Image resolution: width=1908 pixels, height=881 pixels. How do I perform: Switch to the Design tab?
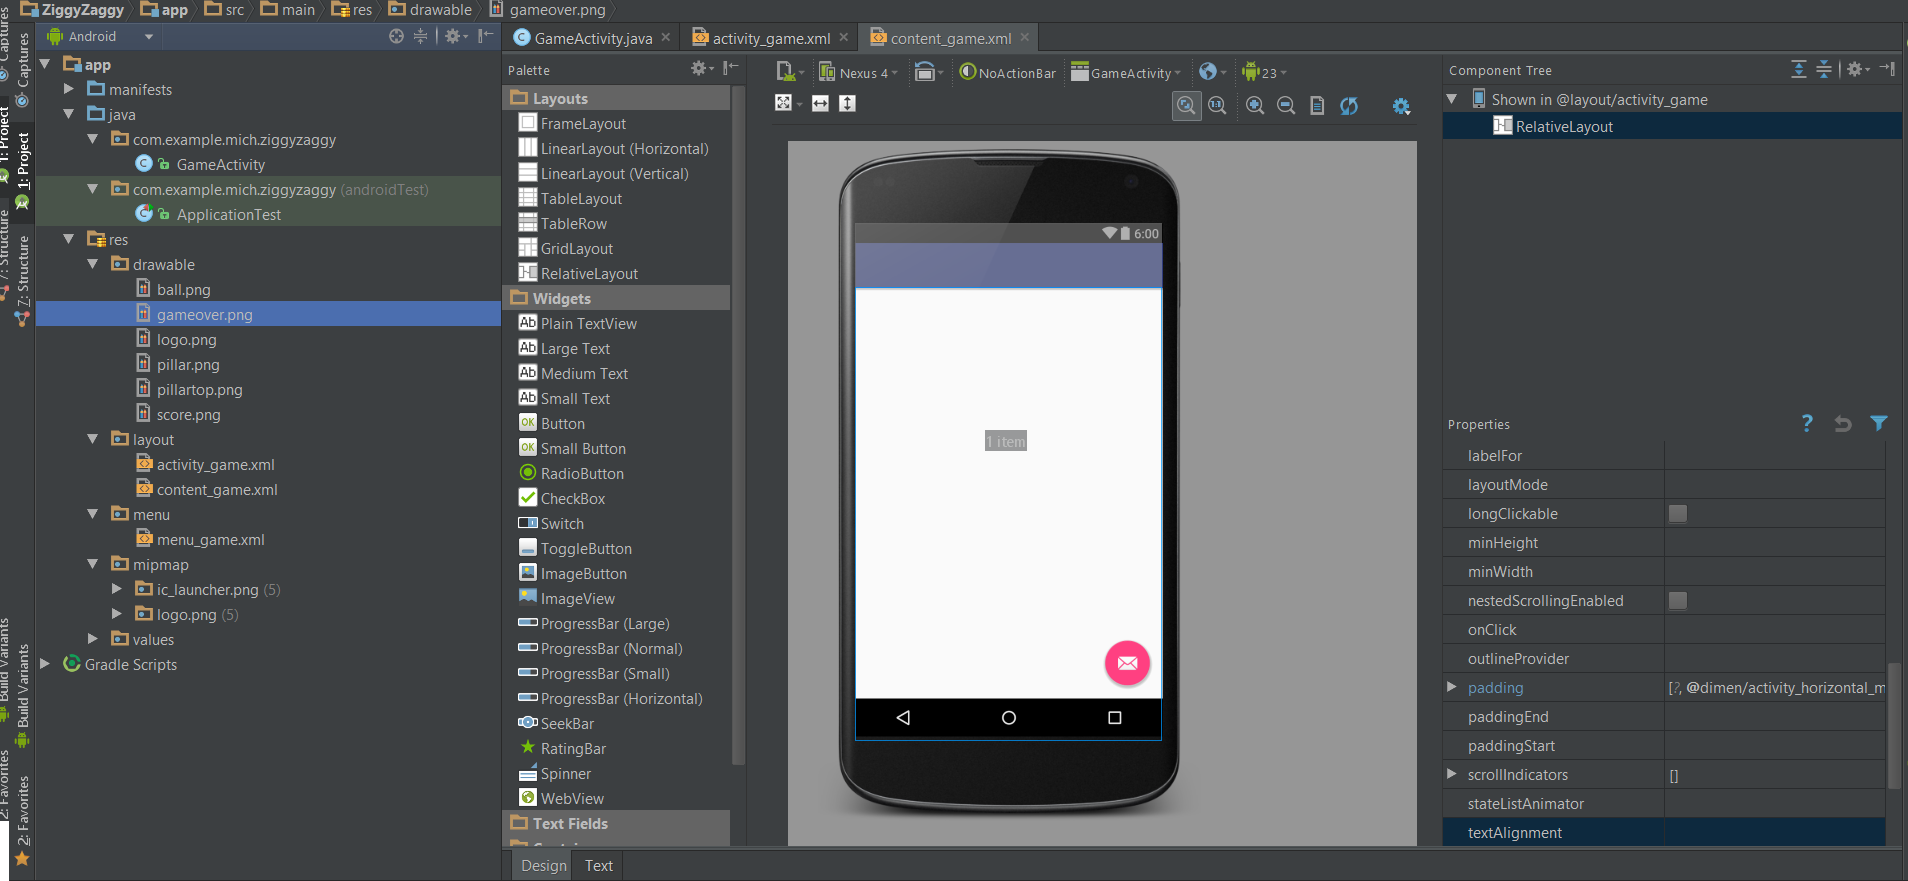click(x=543, y=866)
